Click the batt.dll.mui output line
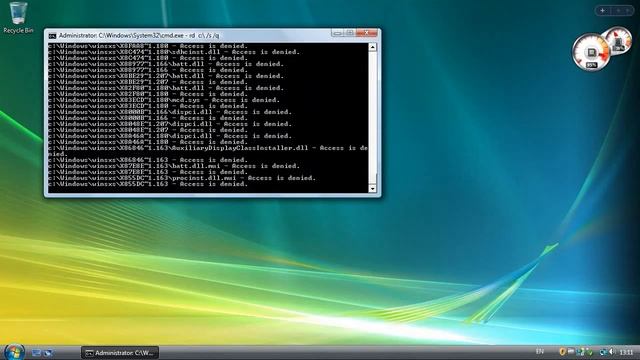This screenshot has height=360, width=640. pos(174,166)
